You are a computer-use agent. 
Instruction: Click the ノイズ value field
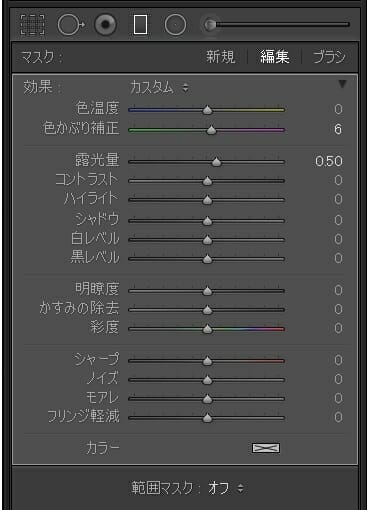point(338,379)
